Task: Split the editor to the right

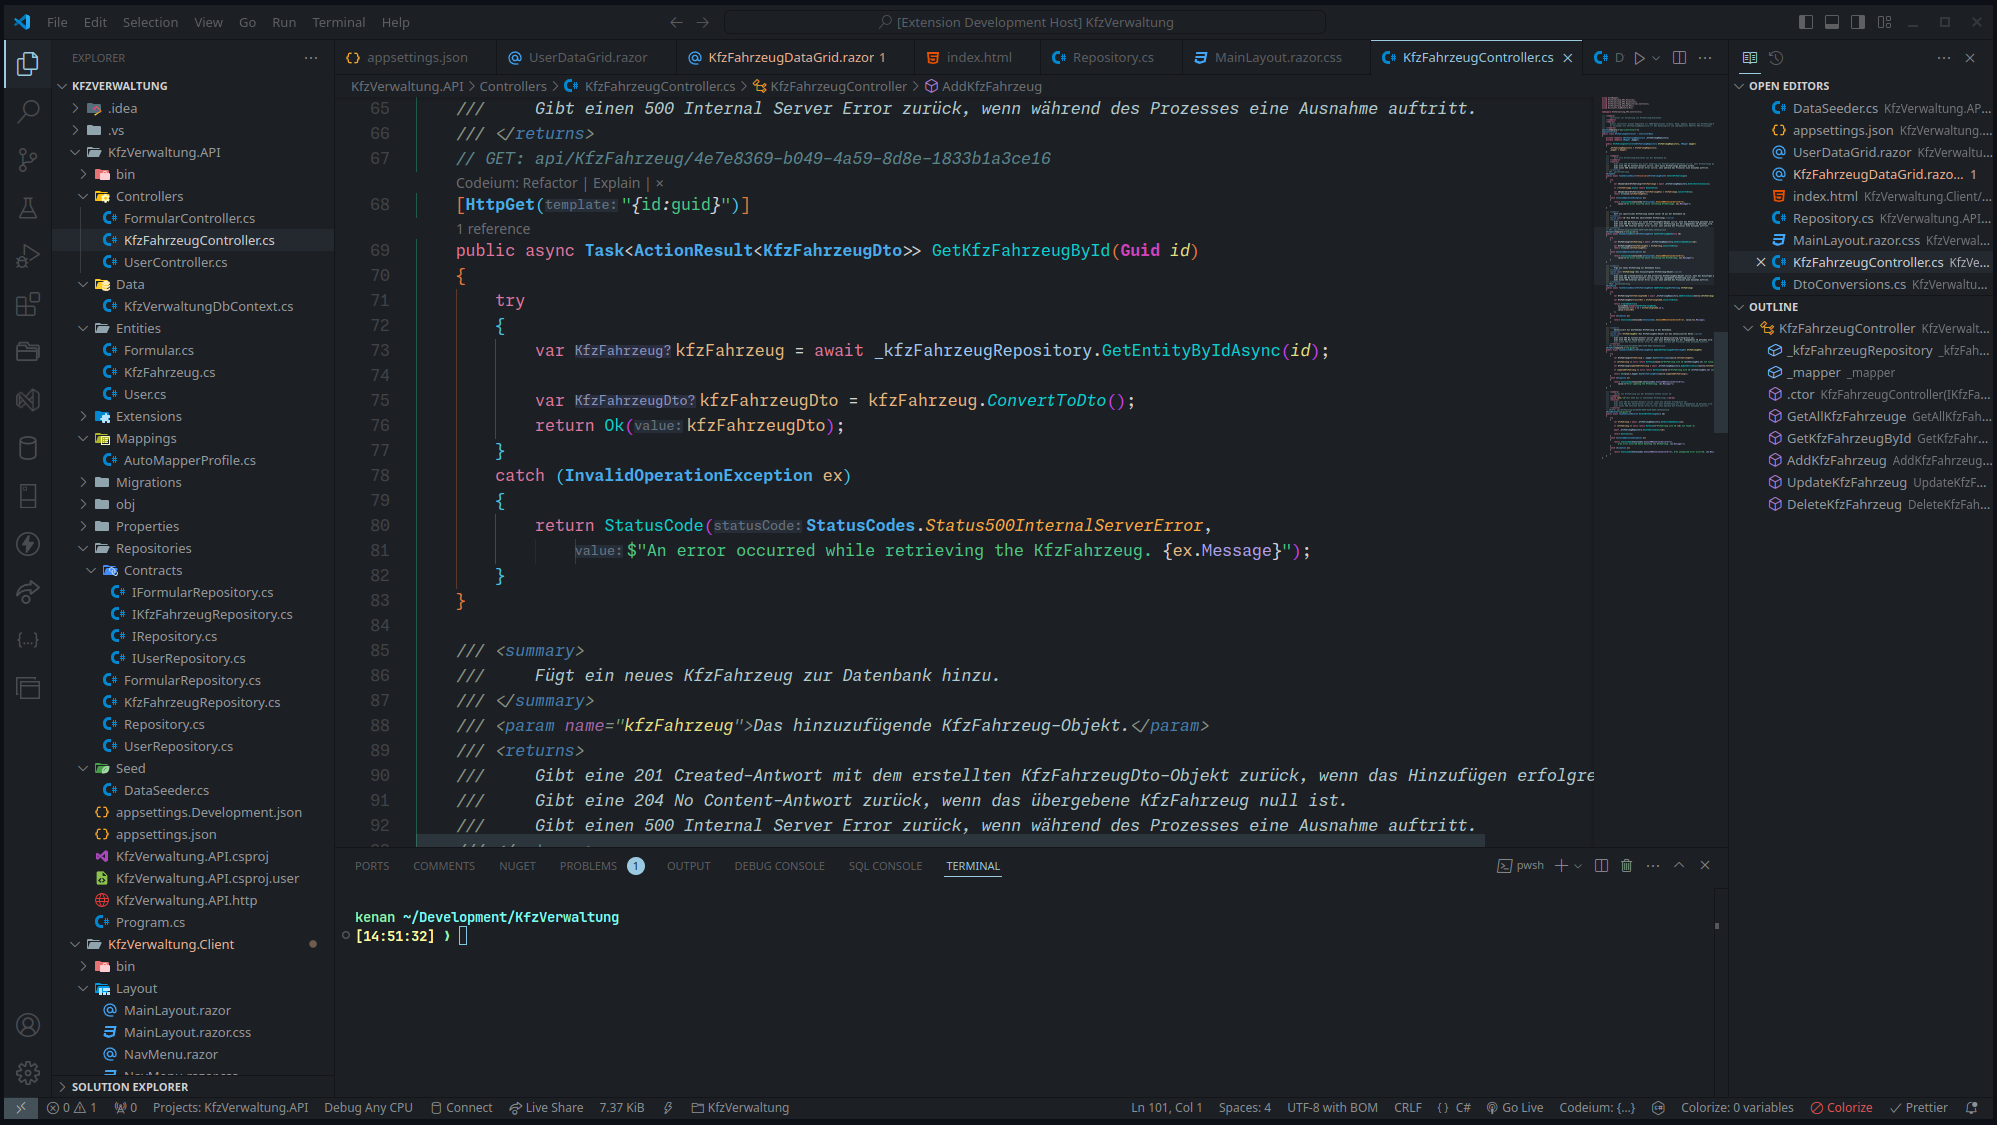Action: (x=1679, y=58)
